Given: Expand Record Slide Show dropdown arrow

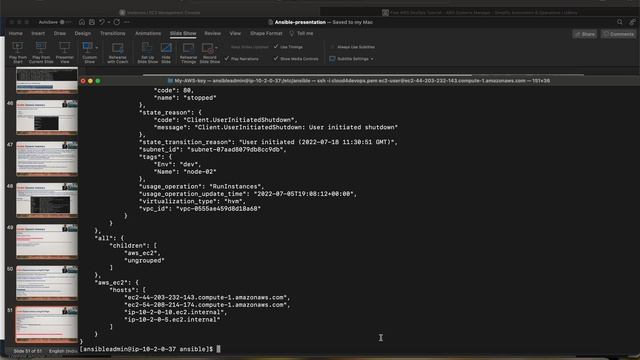Looking at the screenshot, I should pos(216,48).
